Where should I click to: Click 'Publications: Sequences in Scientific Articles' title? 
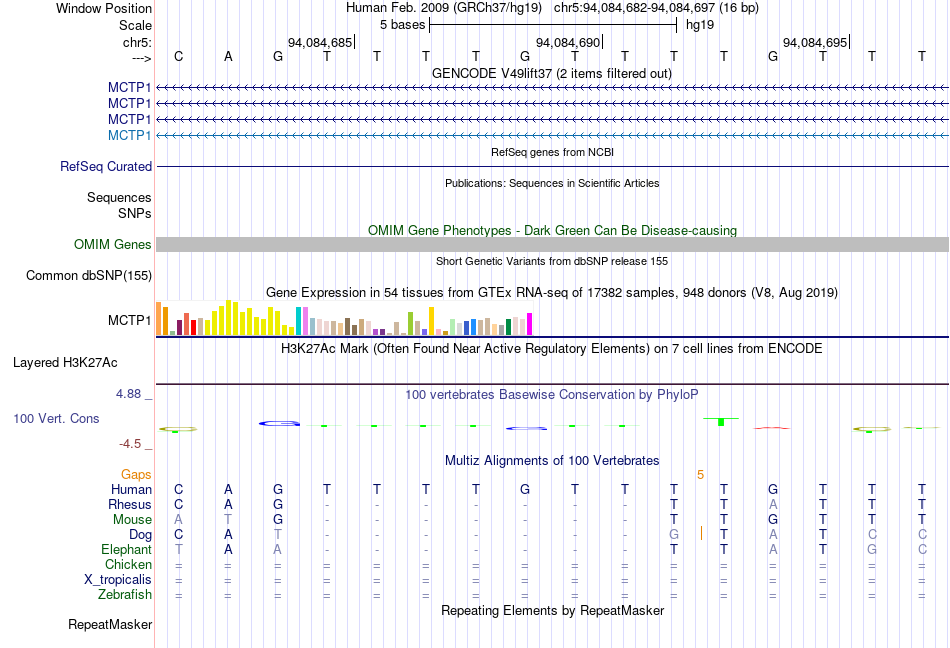click(552, 183)
